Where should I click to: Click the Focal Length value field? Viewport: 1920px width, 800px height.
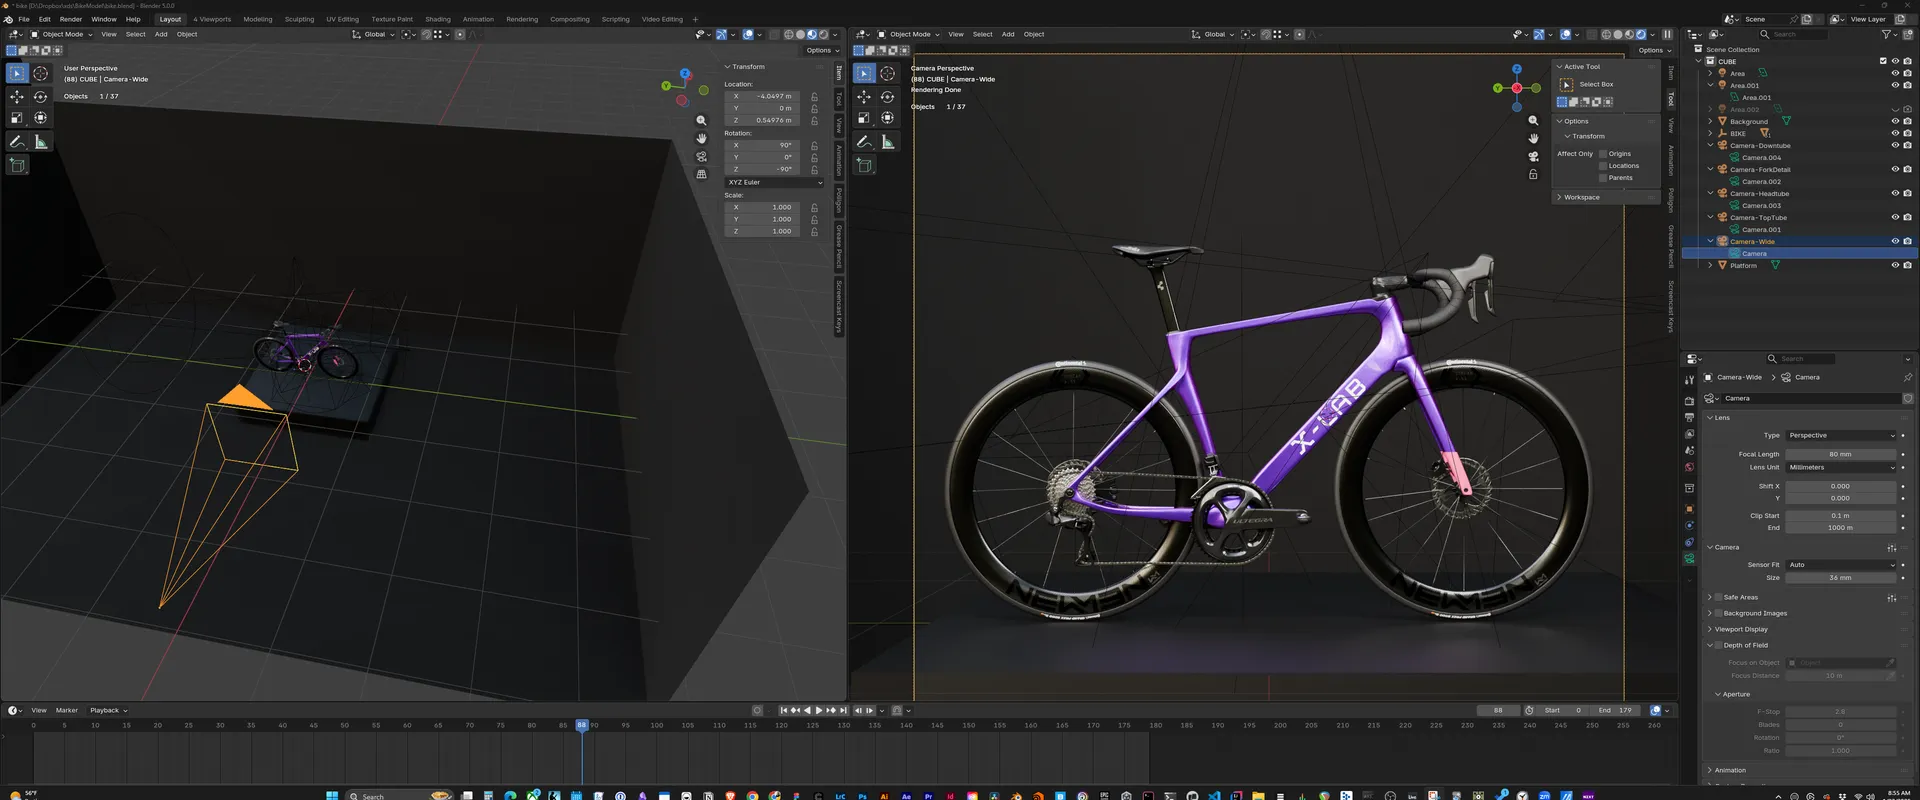(x=1840, y=454)
